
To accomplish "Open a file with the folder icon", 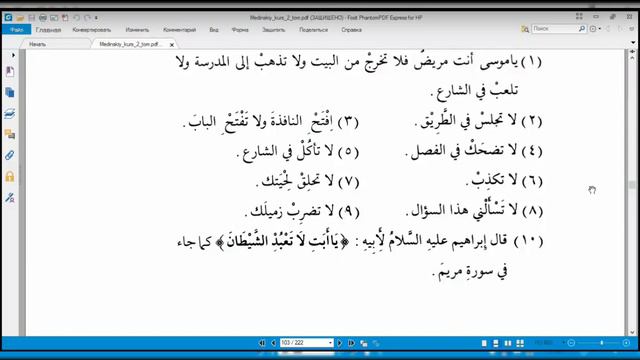I will [20, 18].
